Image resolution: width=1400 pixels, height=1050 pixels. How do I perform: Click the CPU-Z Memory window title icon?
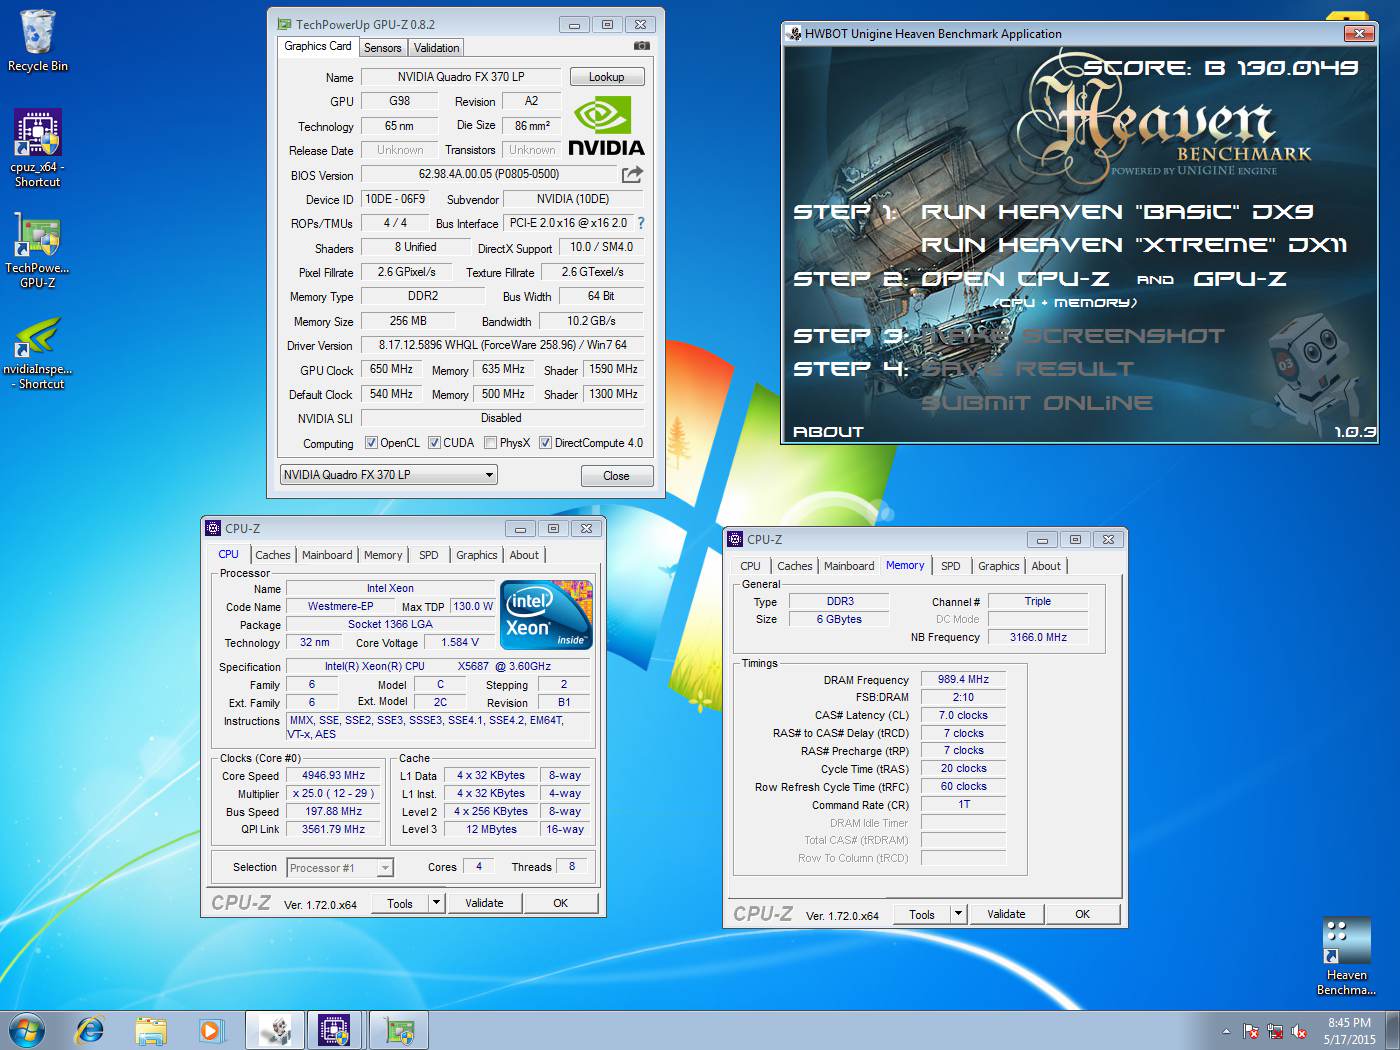tap(735, 539)
